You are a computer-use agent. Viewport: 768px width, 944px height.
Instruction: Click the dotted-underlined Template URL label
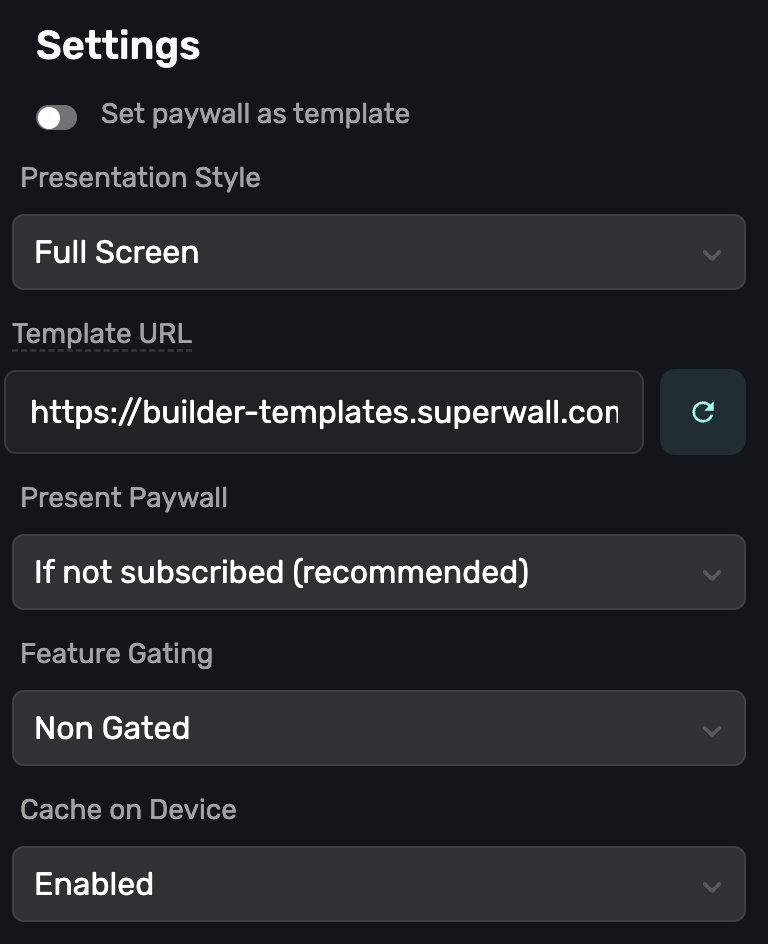coord(102,334)
